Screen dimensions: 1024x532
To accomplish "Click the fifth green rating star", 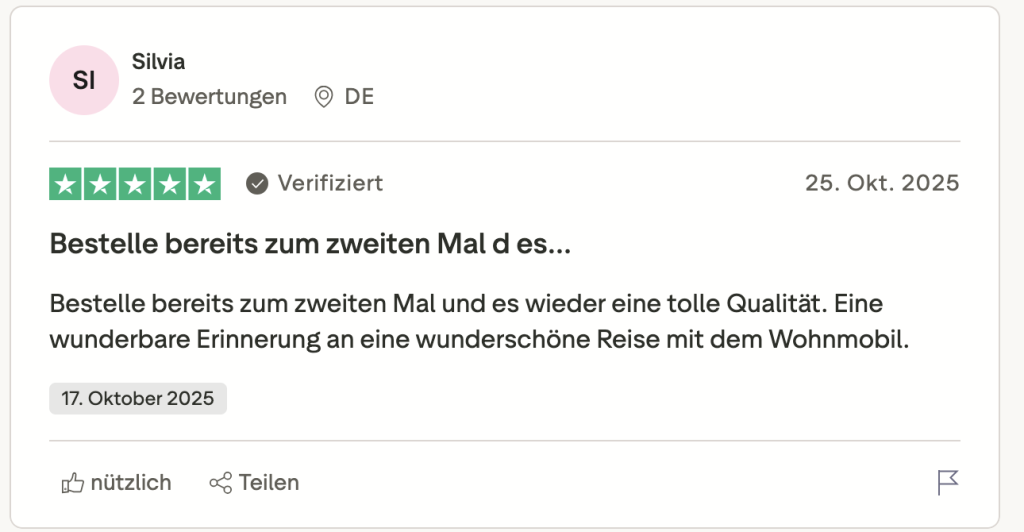I will click(x=205, y=184).
